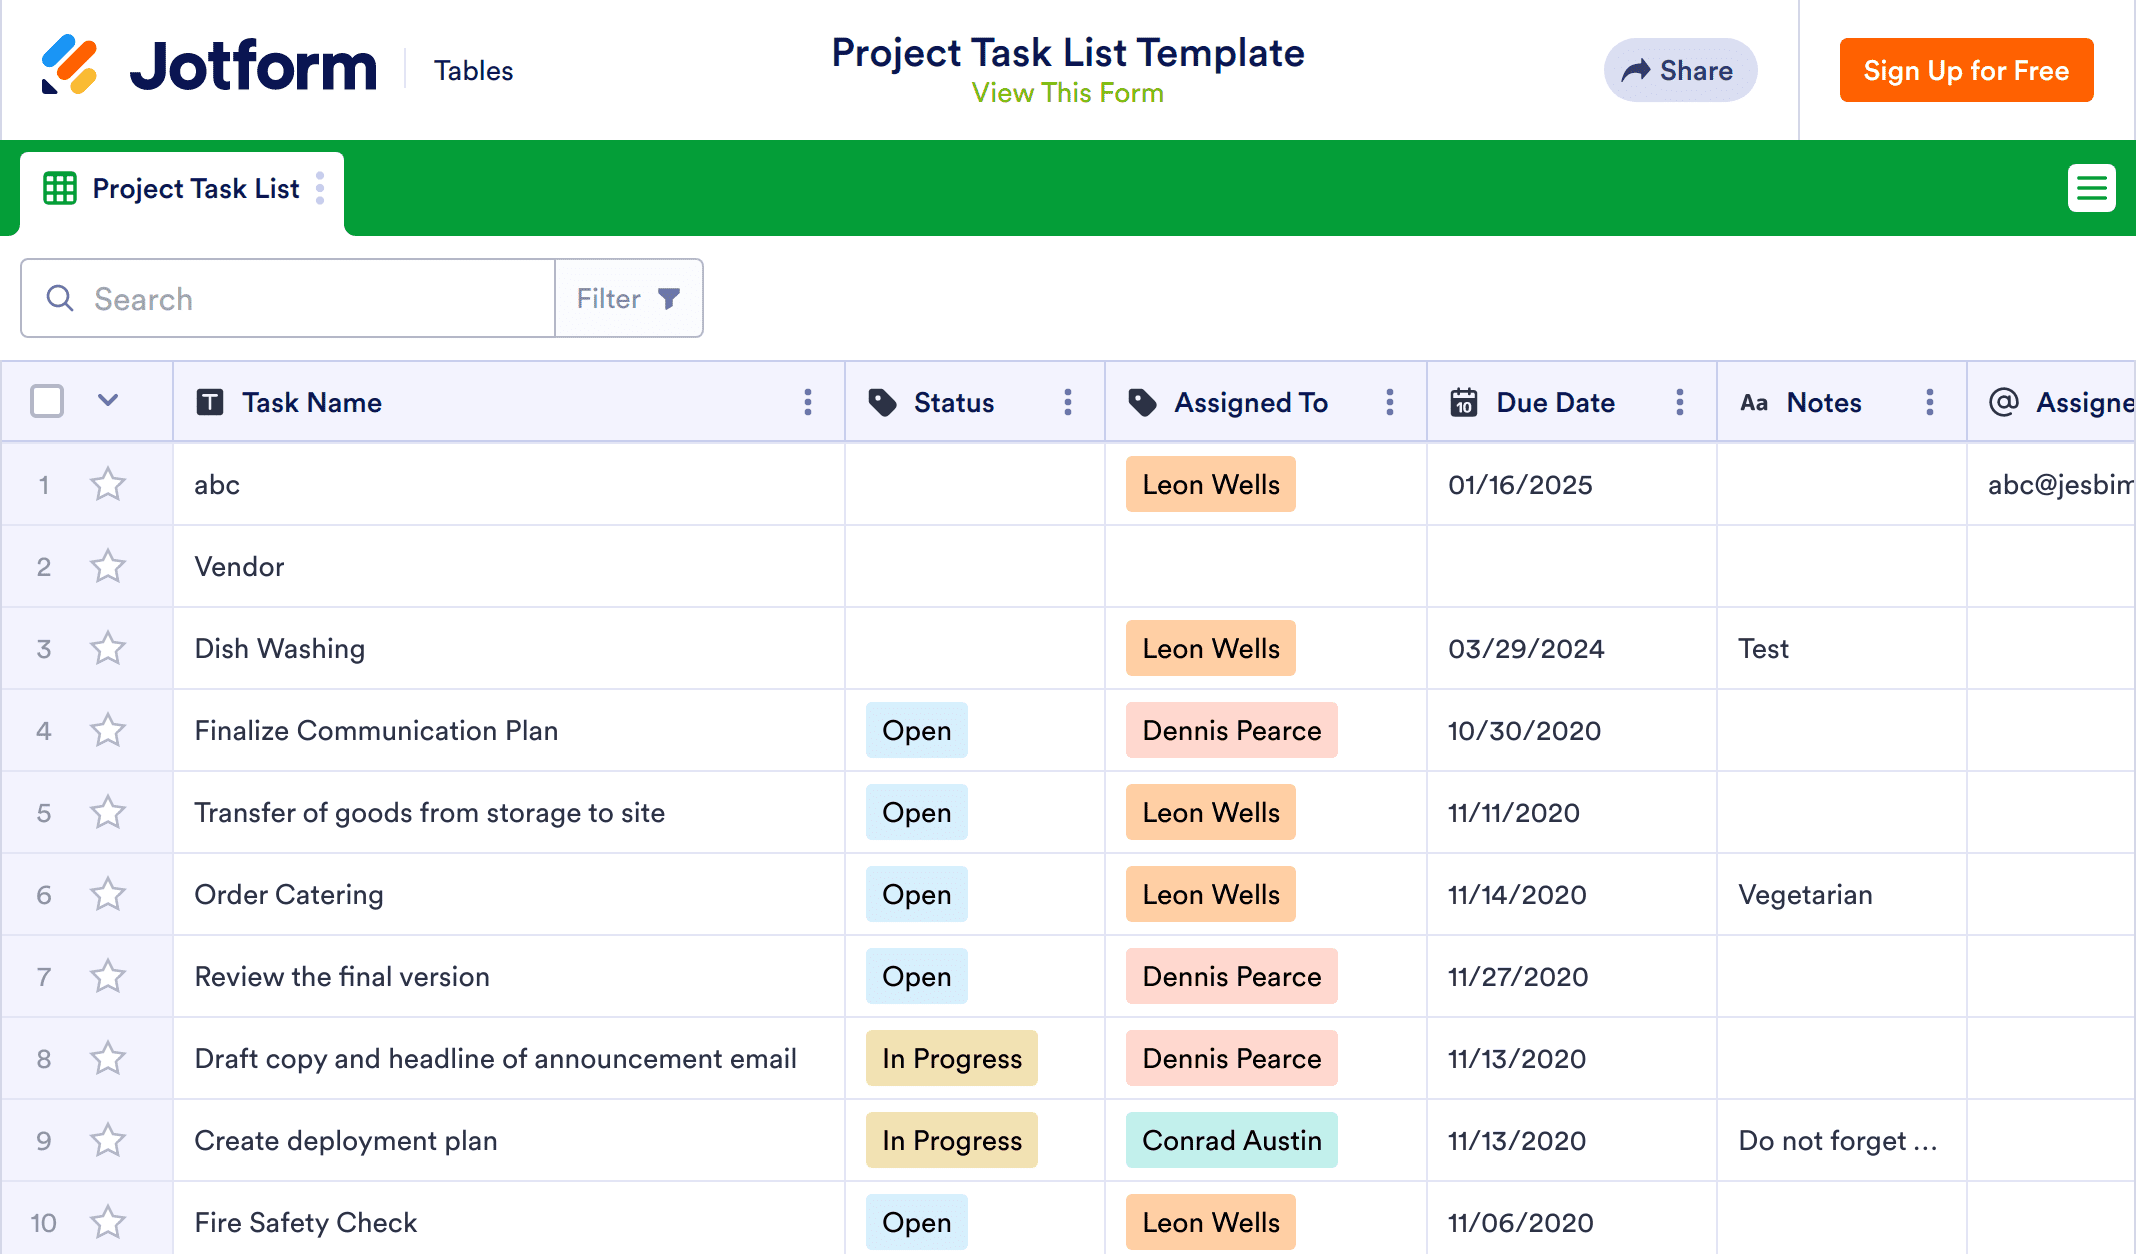Open the Tables section link
This screenshot has width=2136, height=1254.
[x=473, y=70]
